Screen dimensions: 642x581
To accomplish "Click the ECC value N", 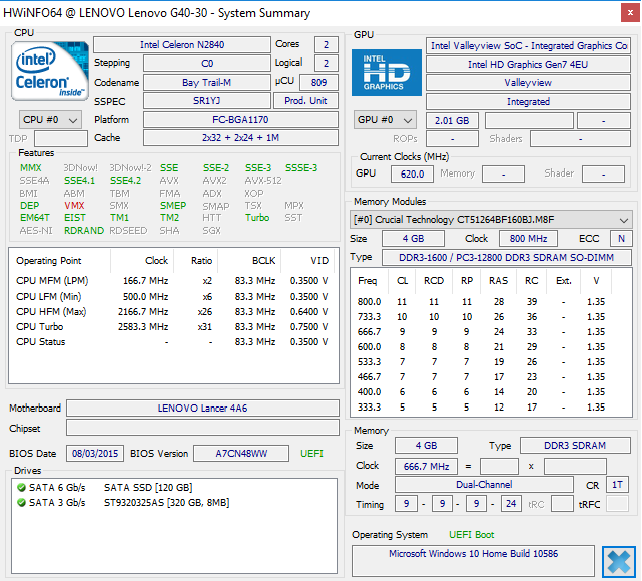I will click(x=621, y=238).
